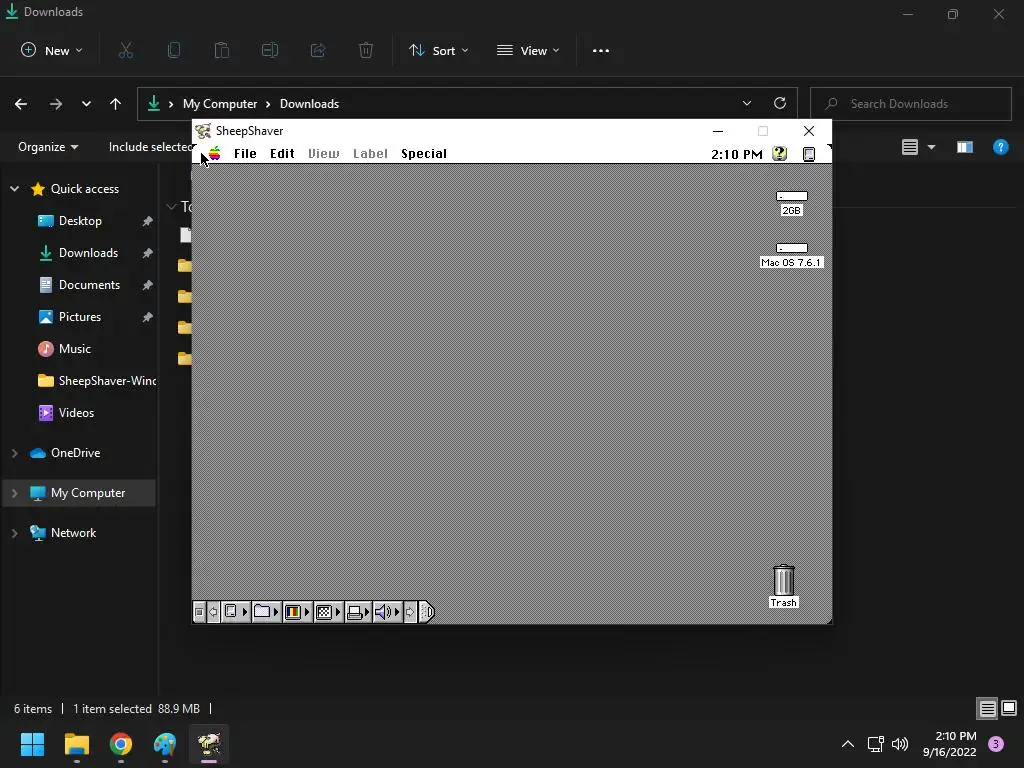
Task: Click the Control Strip close box
Action: coord(199,612)
